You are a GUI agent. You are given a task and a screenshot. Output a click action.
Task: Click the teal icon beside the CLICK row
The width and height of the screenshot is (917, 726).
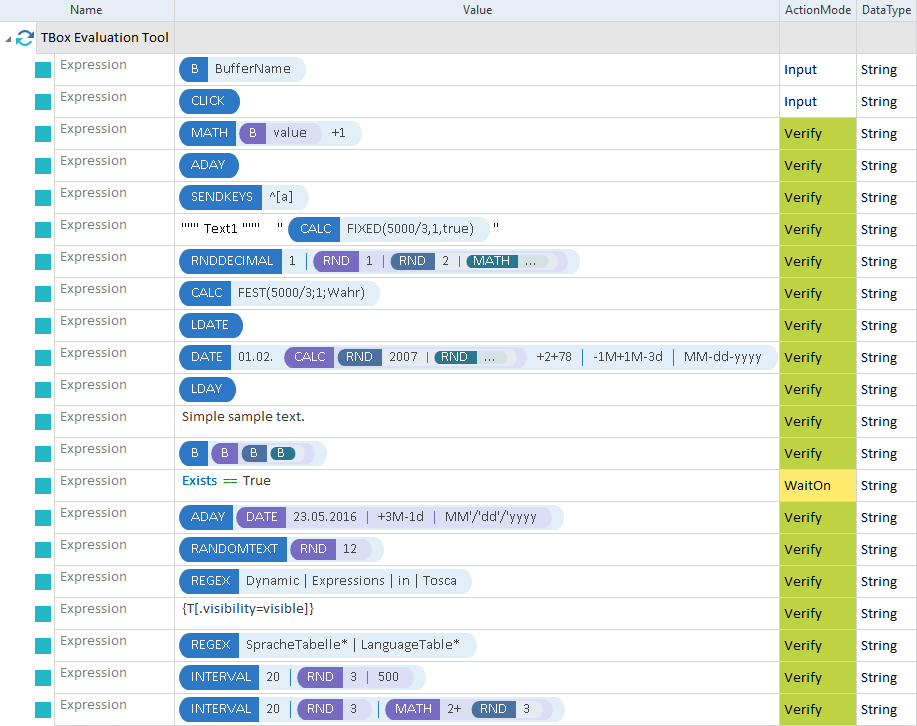pos(43,102)
